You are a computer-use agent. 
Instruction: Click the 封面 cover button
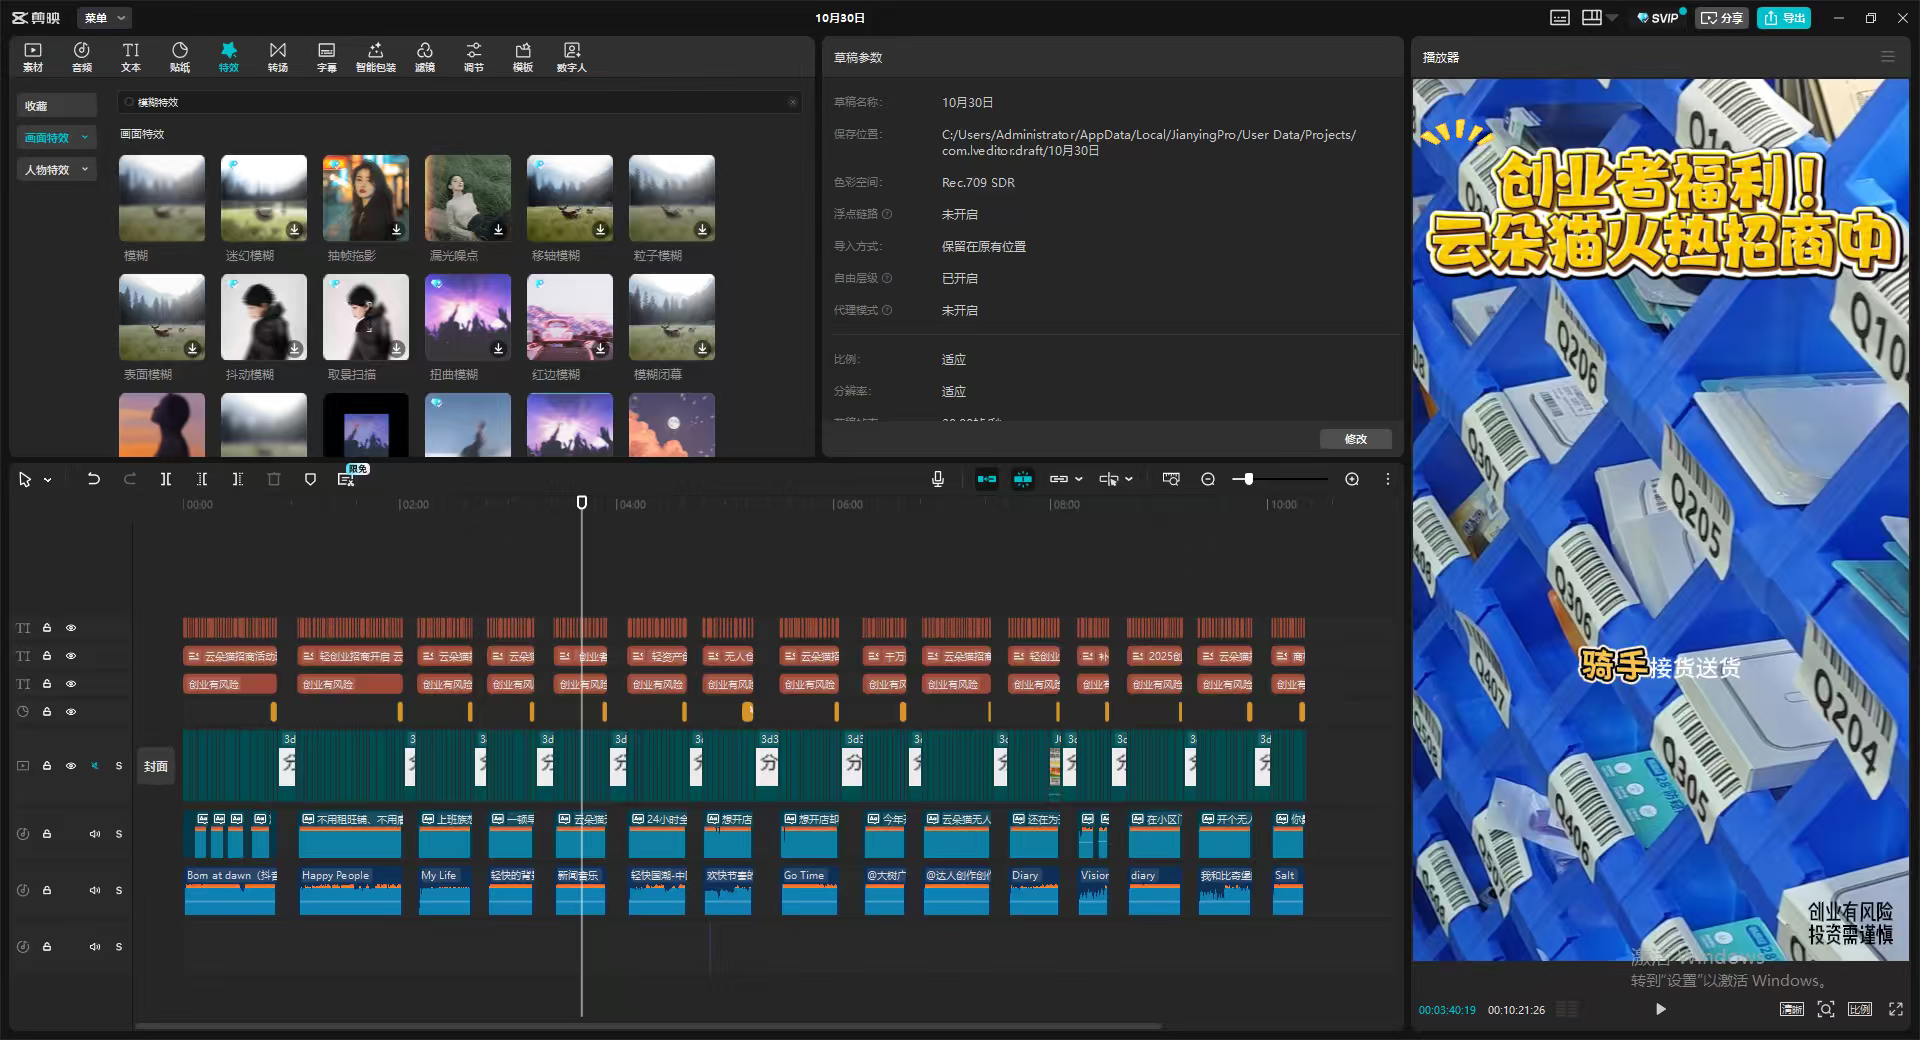coord(155,766)
